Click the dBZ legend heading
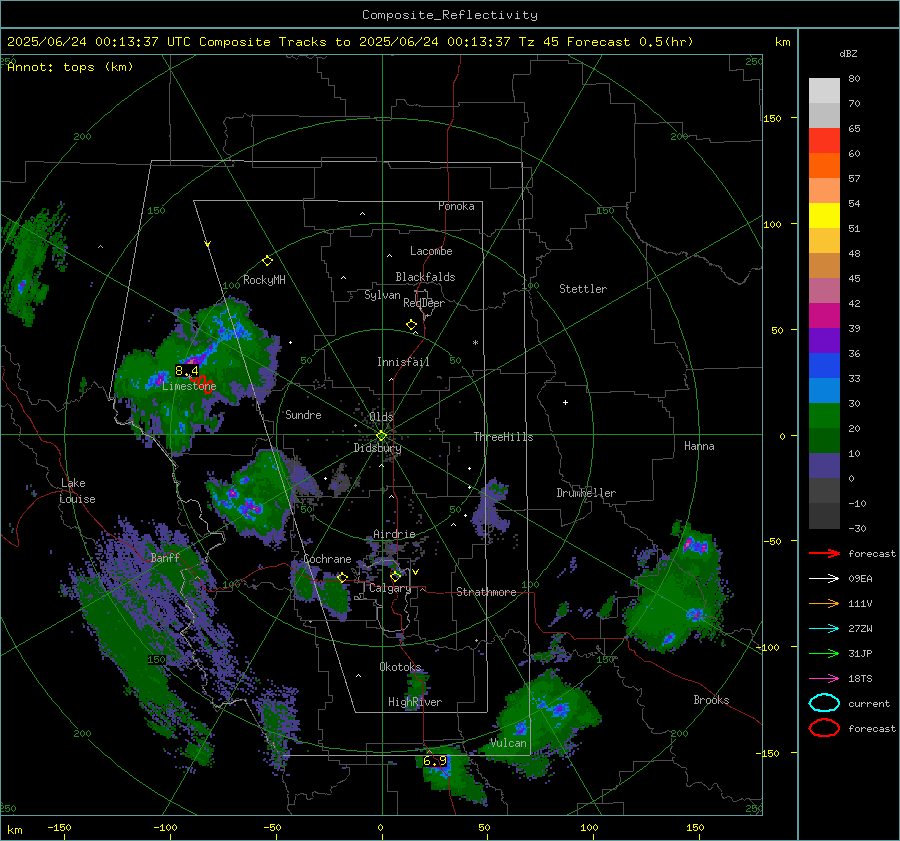 [848, 54]
